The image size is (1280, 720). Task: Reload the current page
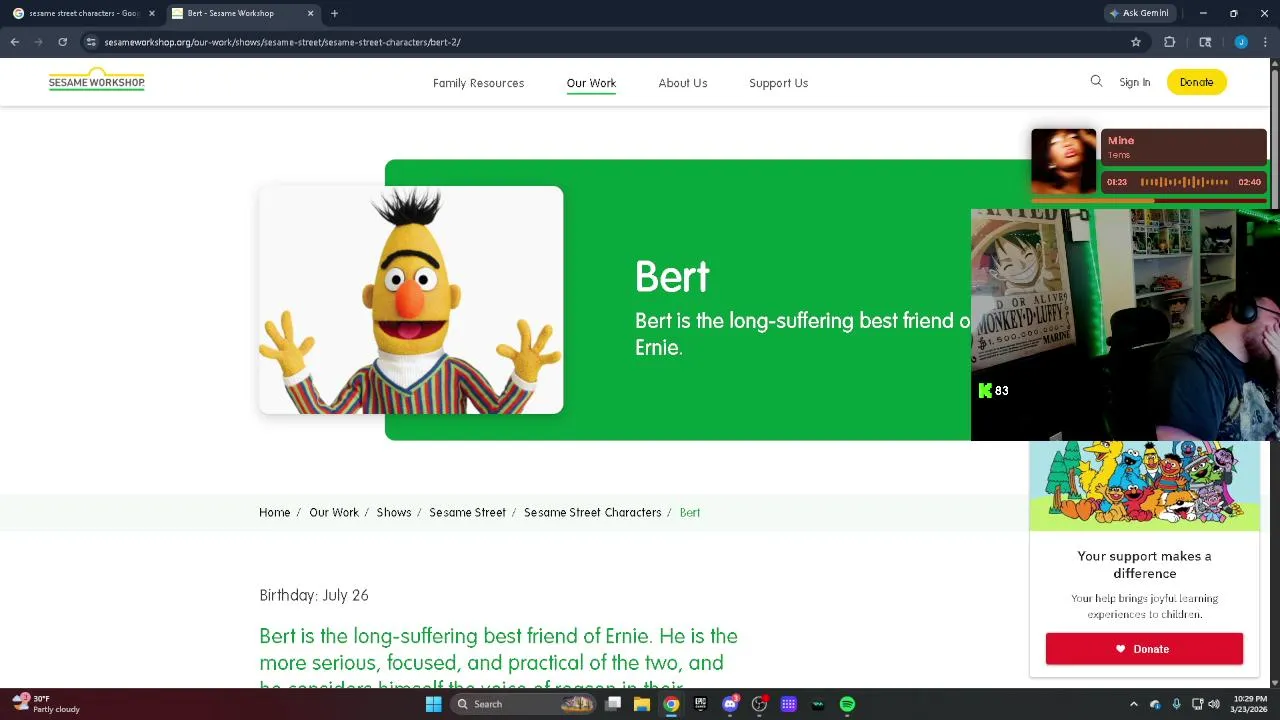(x=62, y=42)
